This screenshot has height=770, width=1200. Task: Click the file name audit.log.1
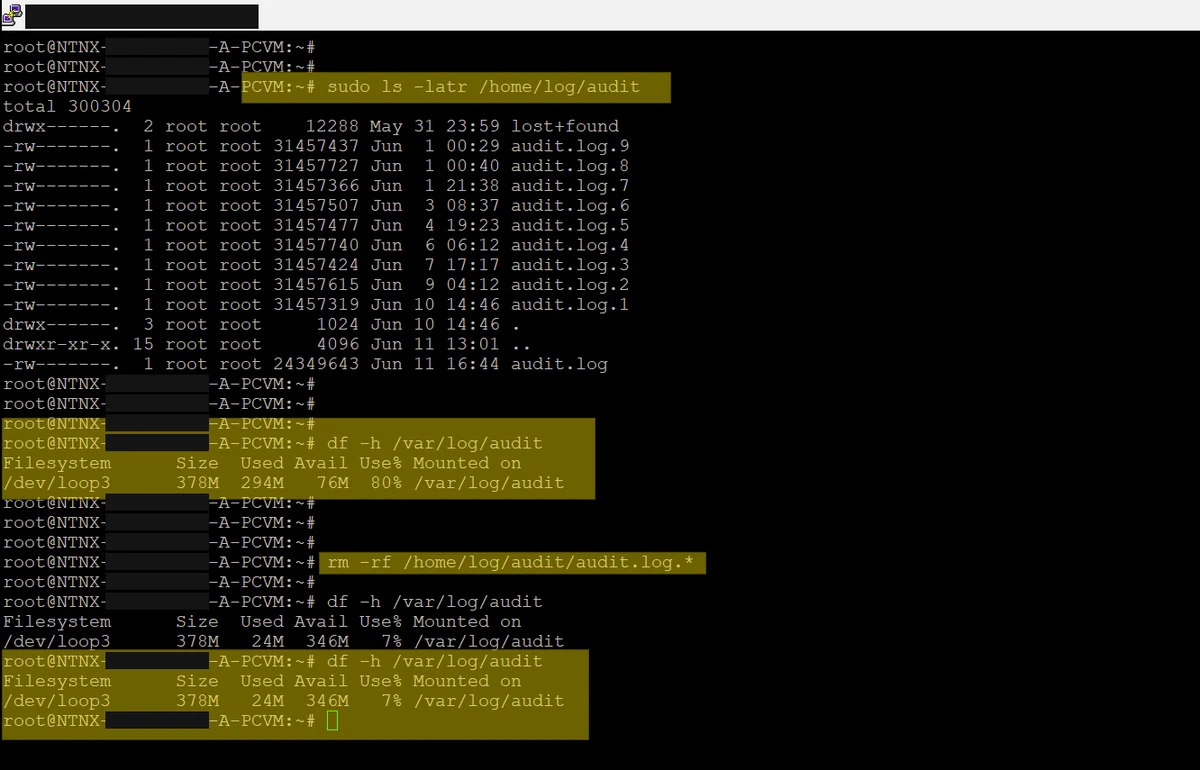tap(570, 305)
